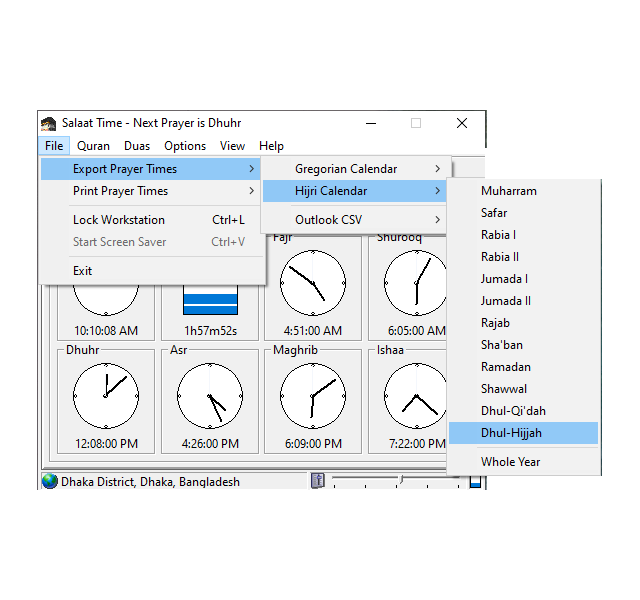Click the 6:09:00 PM Maghrib time
Screen dimensions: 640x600
[x=313, y=444]
